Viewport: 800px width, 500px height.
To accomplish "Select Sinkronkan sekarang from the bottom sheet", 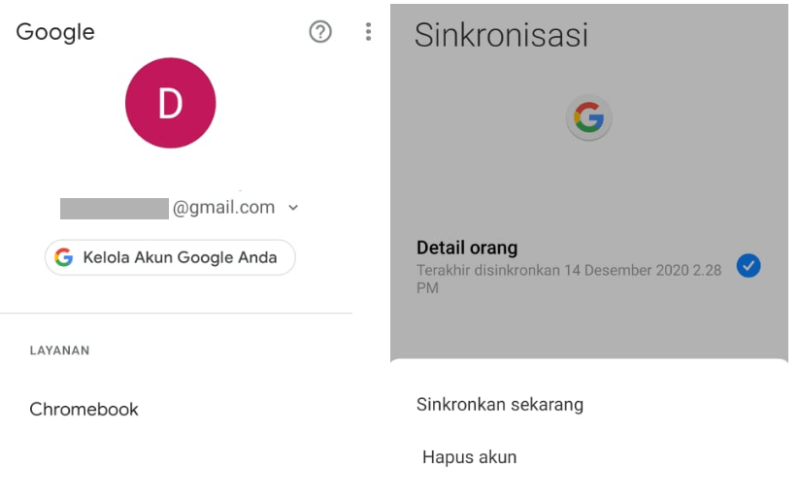I will click(x=499, y=405).
